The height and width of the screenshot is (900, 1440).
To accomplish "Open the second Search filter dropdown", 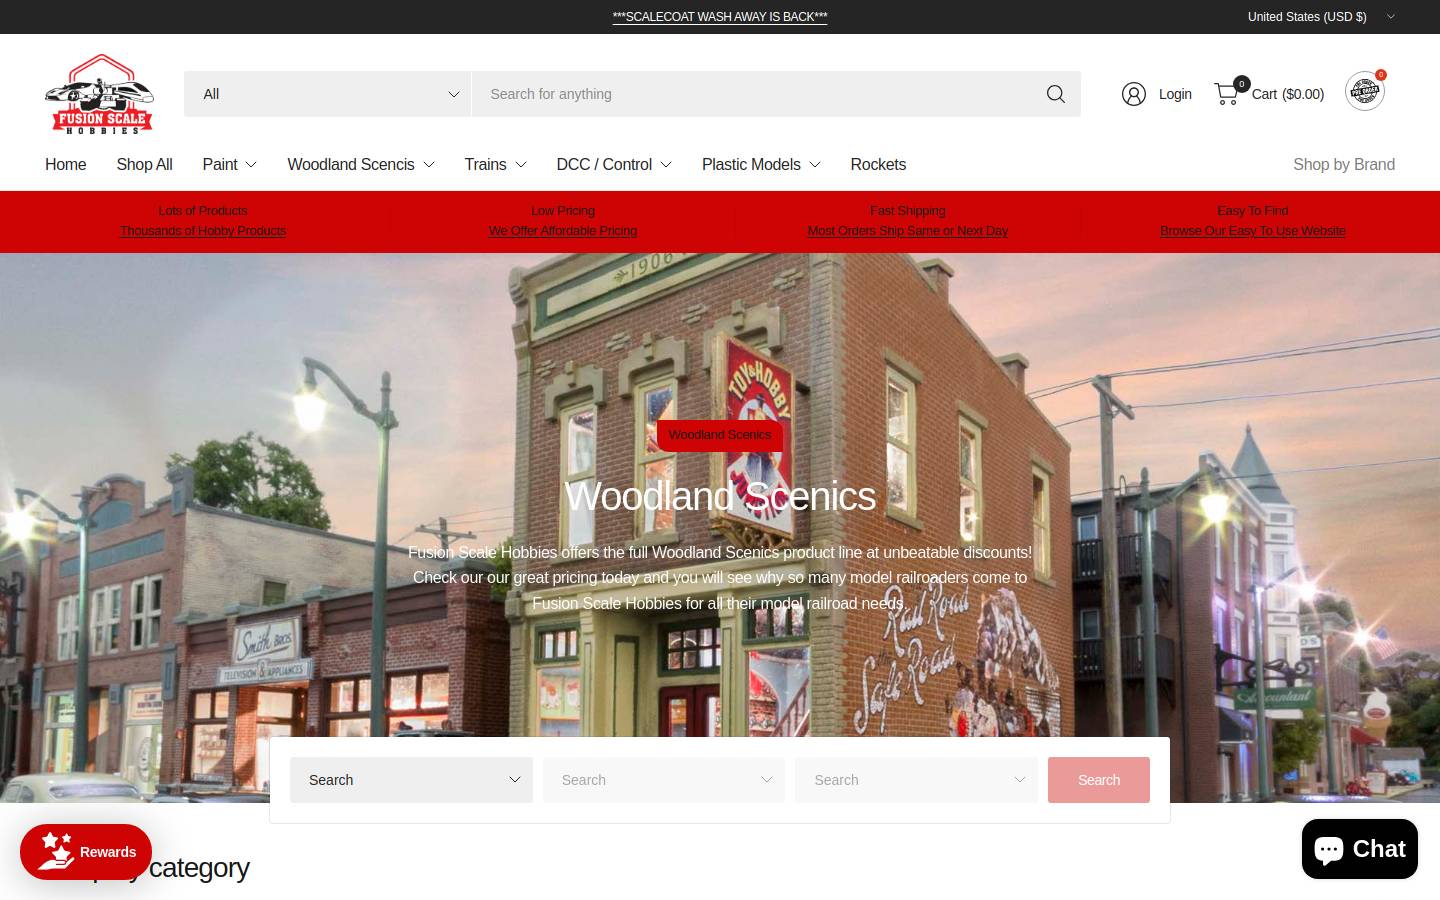I will 664,780.
